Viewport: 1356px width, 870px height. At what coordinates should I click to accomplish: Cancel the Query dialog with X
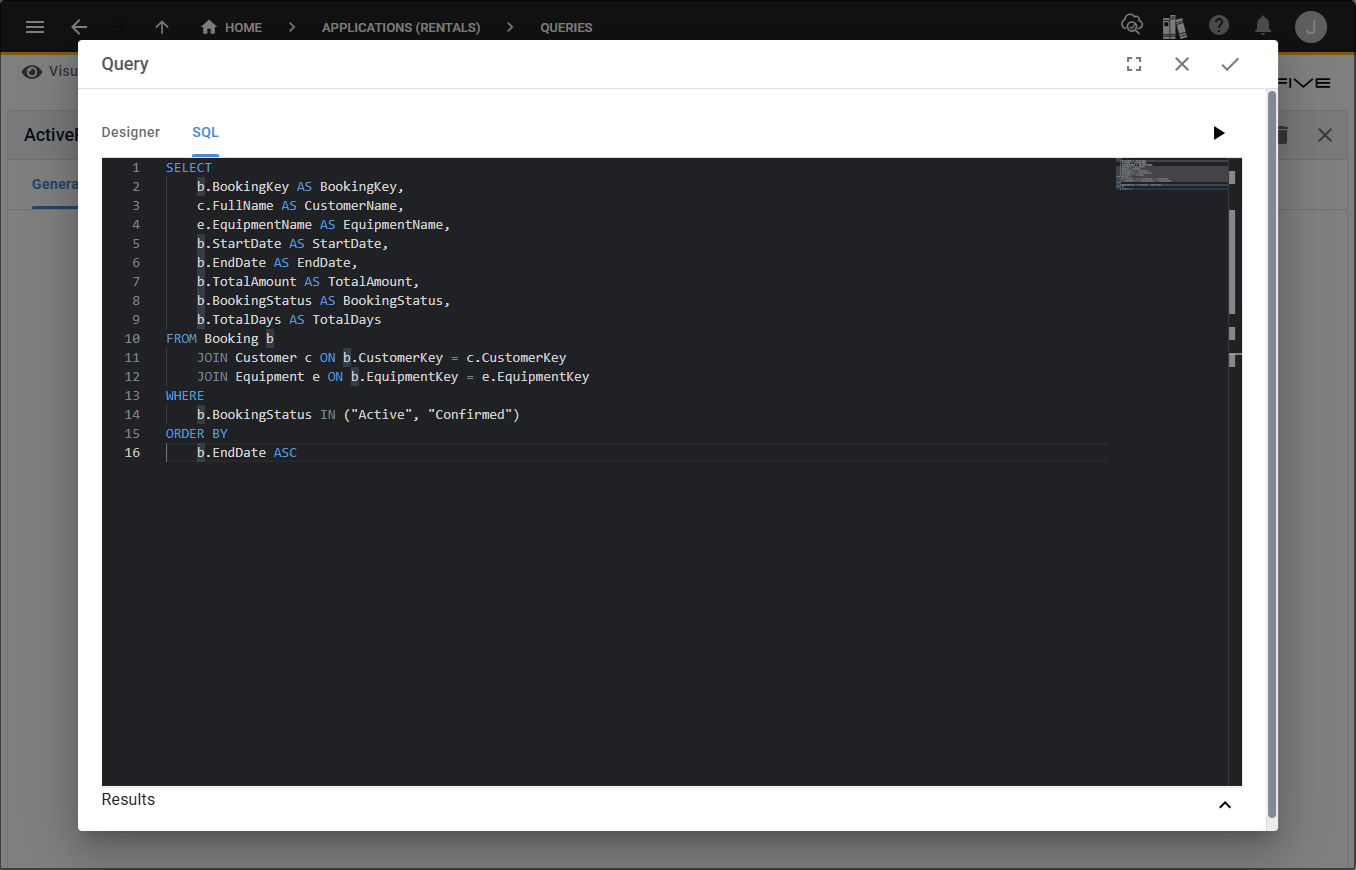click(1182, 64)
